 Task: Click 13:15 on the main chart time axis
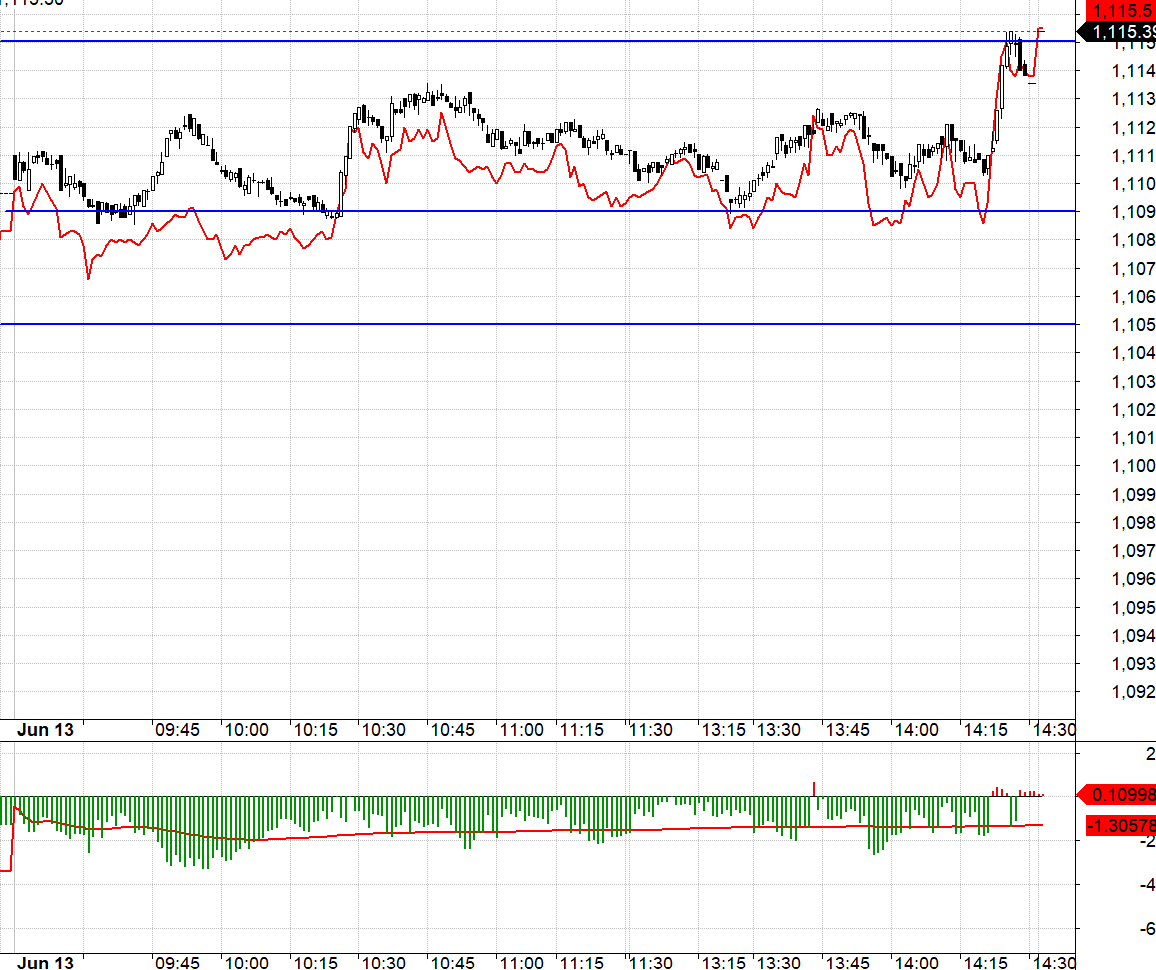click(722, 730)
